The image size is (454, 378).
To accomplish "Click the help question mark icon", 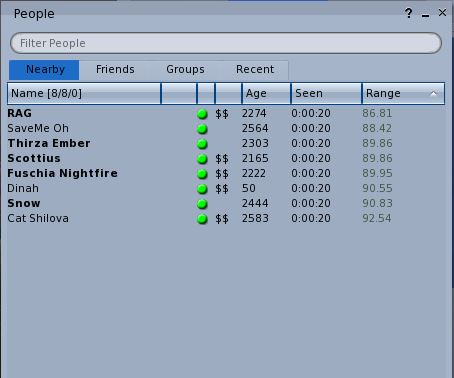I will pyautogui.click(x=408, y=13).
